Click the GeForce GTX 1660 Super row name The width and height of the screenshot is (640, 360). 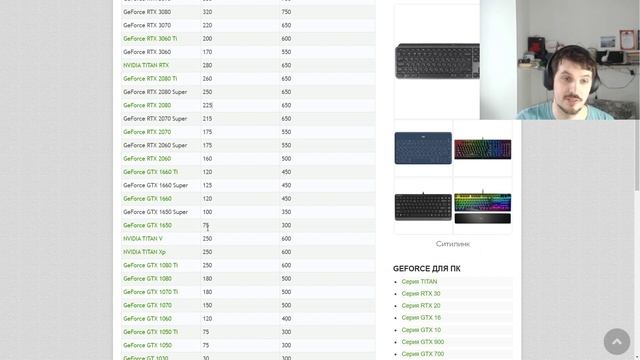click(156, 185)
